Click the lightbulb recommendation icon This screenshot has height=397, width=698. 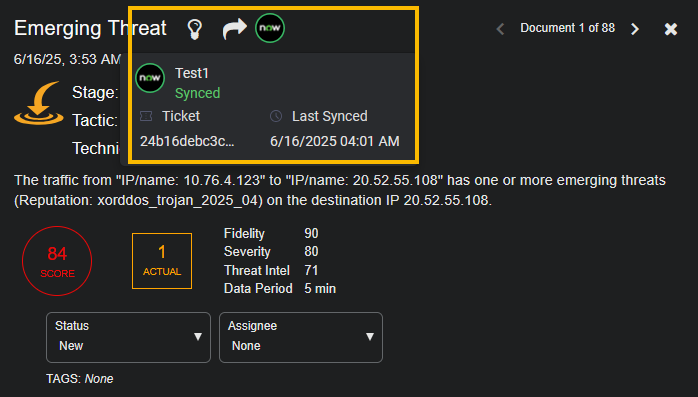[195, 29]
